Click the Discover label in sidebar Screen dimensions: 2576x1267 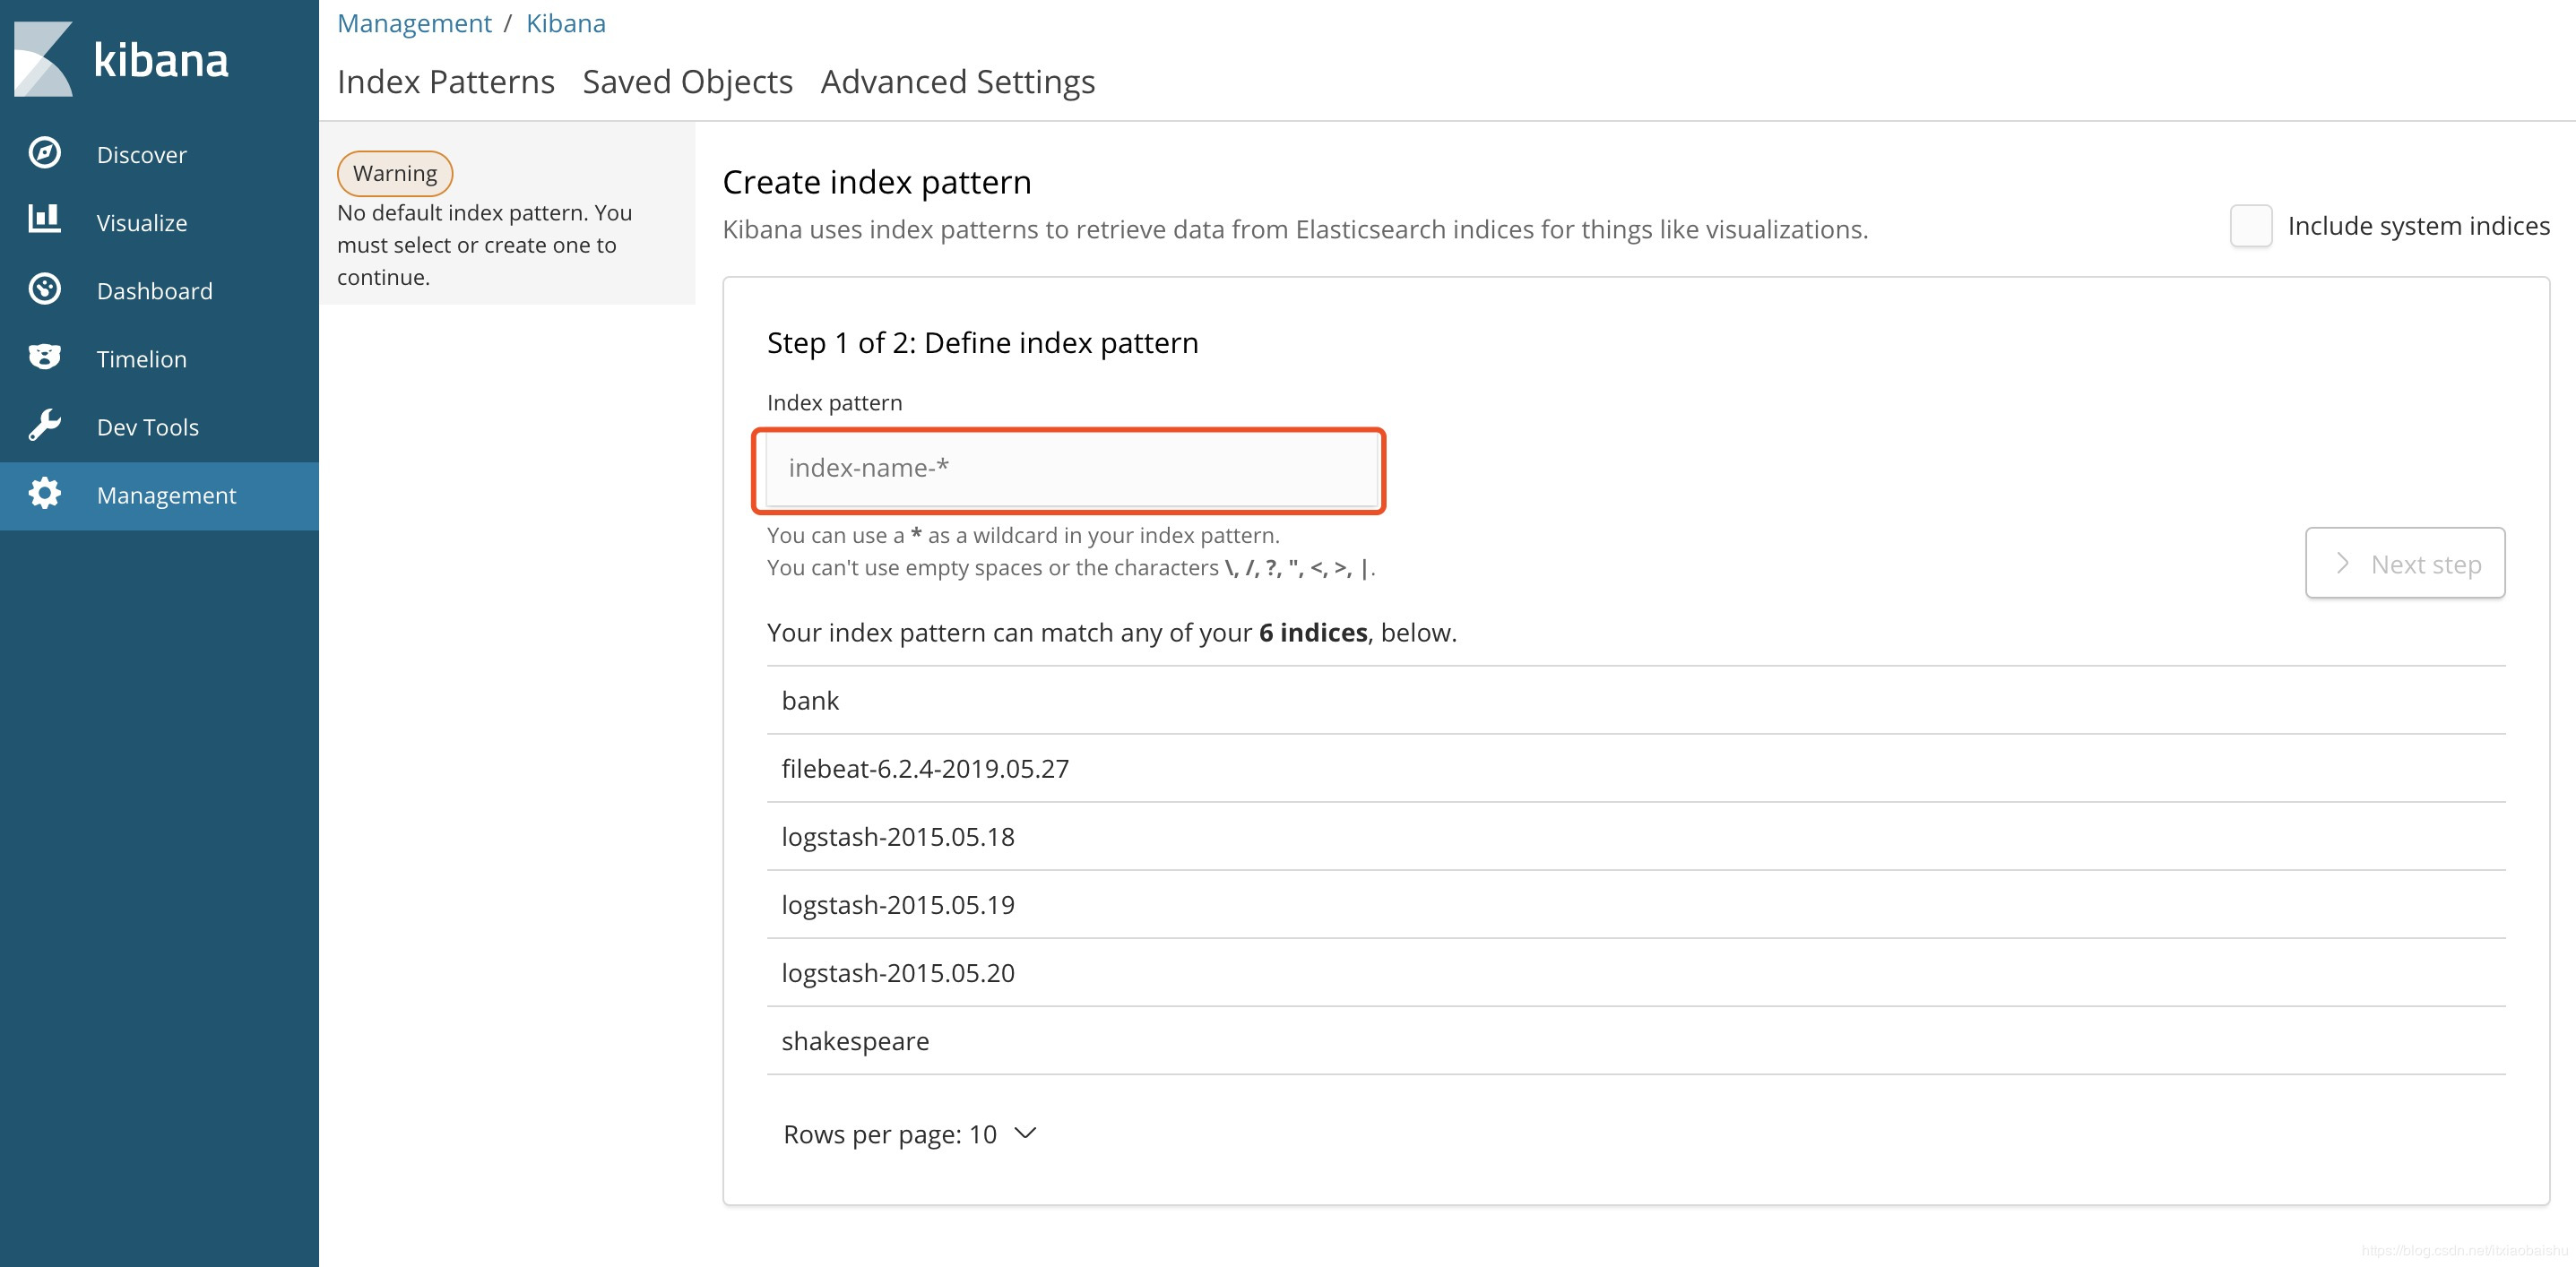tap(141, 155)
